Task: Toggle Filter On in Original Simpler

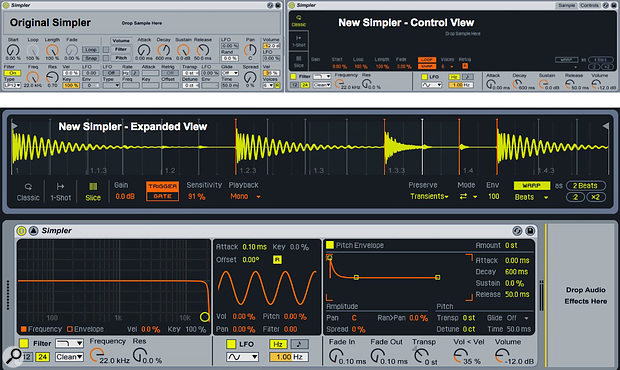Action: point(12,73)
